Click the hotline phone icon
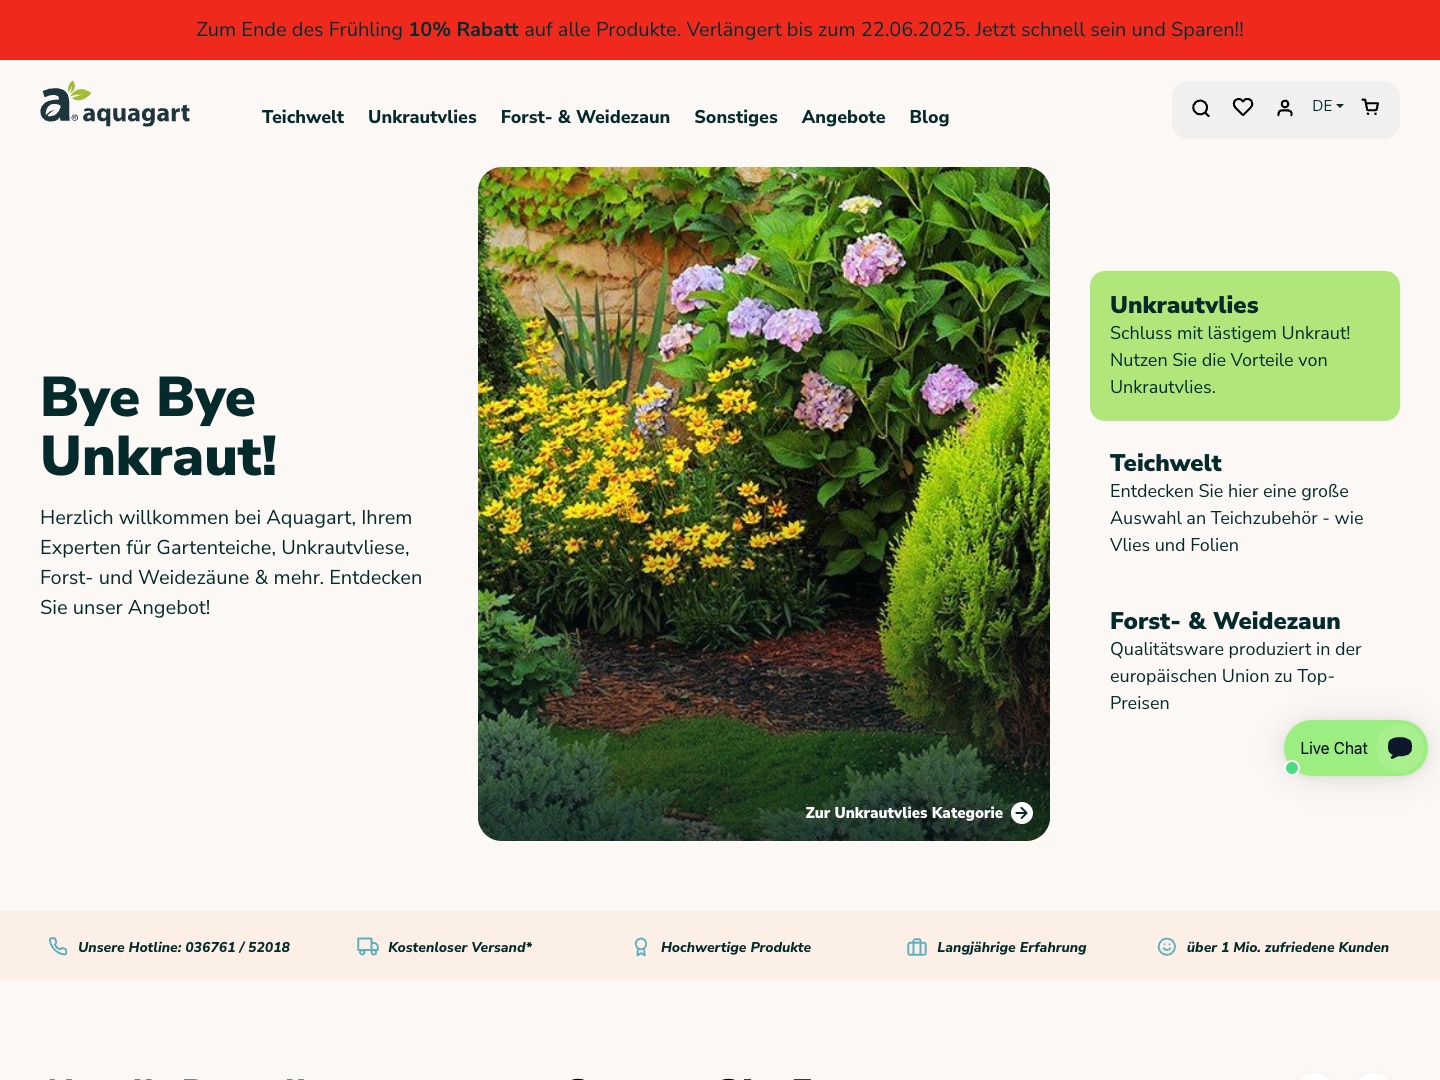 pyautogui.click(x=57, y=946)
